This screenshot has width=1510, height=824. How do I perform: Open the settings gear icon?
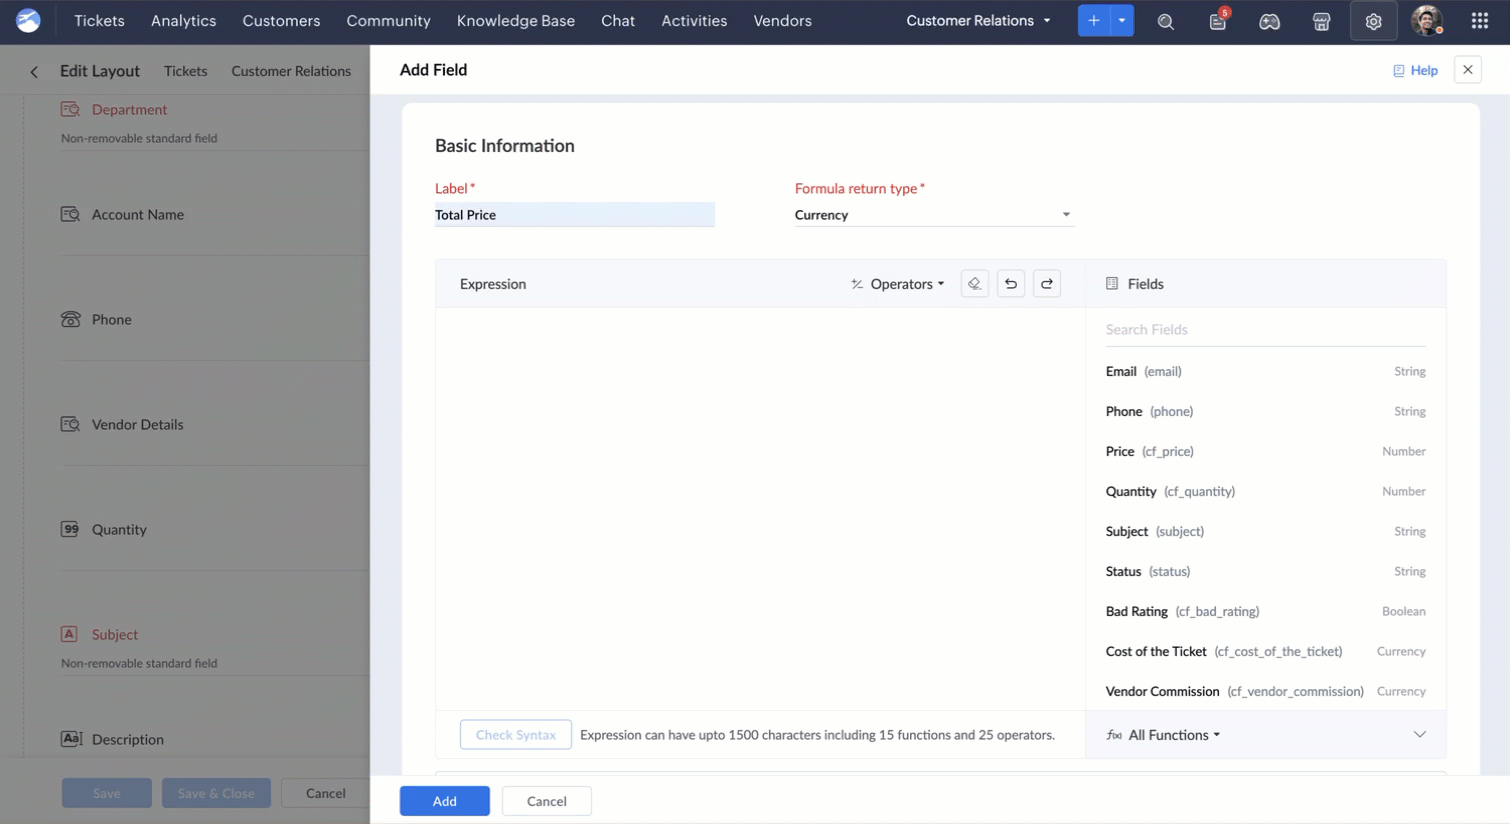pos(1373,21)
